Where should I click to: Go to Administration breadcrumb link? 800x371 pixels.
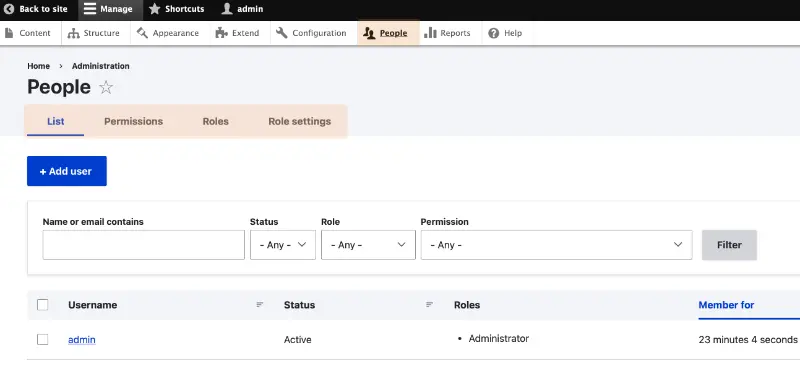(101, 66)
